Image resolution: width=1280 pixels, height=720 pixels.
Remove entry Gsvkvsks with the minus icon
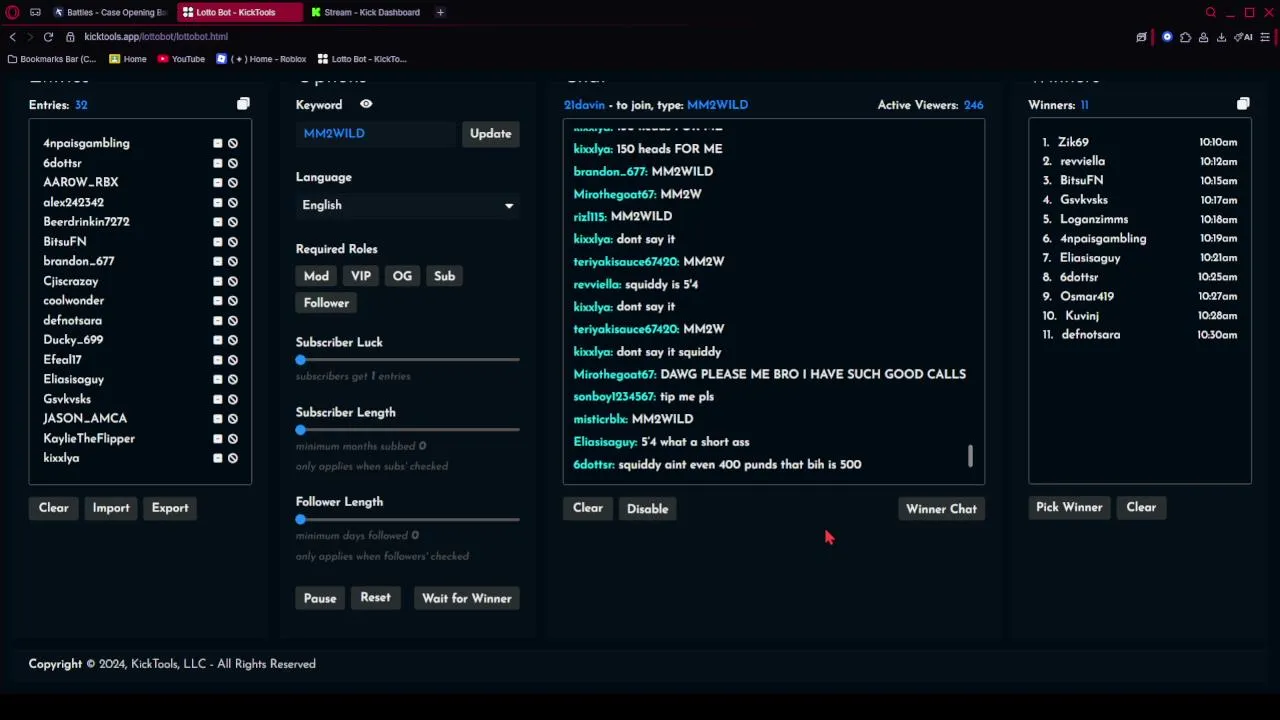point(218,399)
